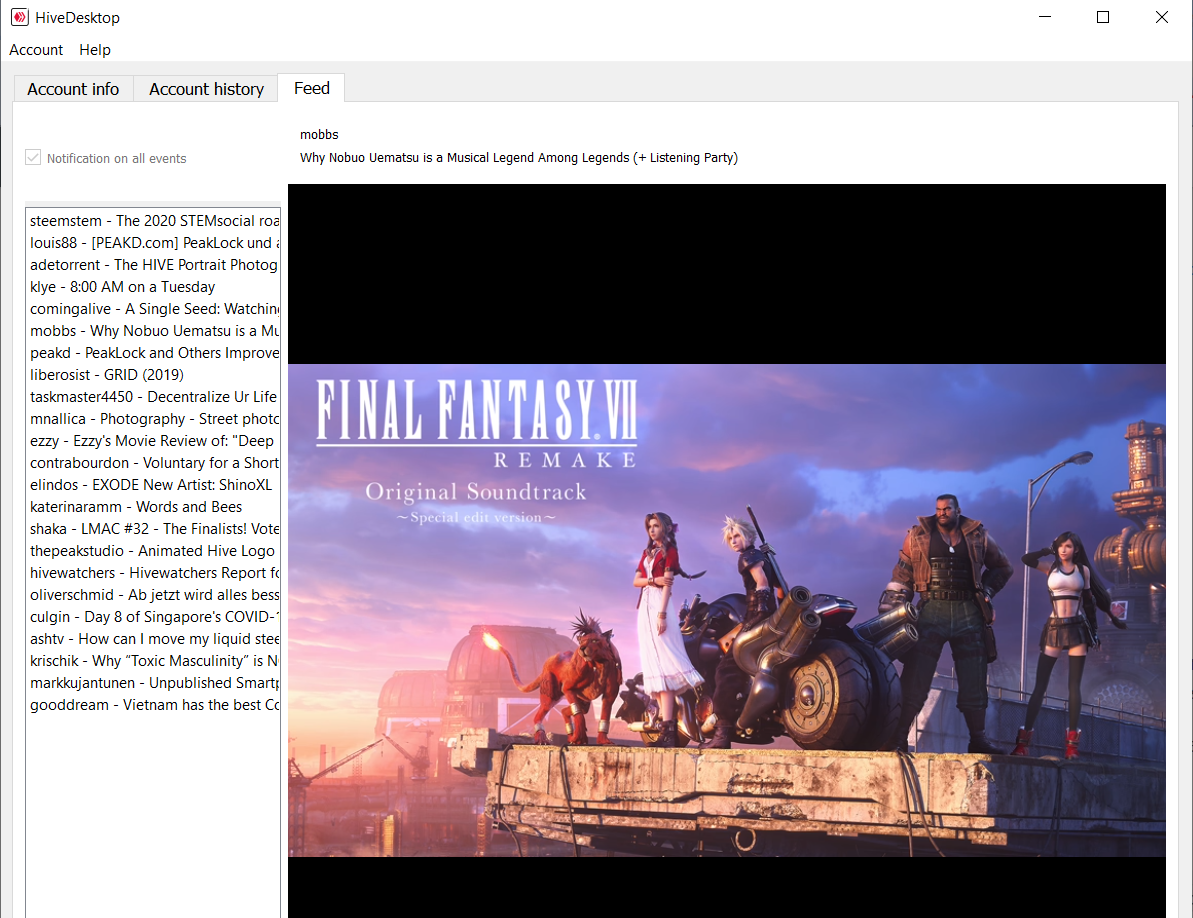The height and width of the screenshot is (918, 1193).
Task: Select mnallica Photography Street post
Action: coord(154,419)
